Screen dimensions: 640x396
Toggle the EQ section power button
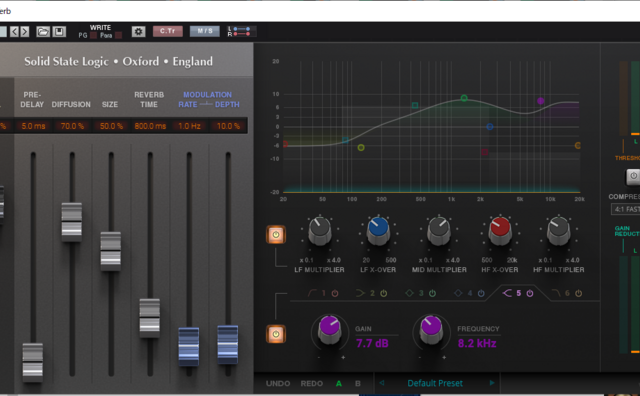(x=276, y=334)
